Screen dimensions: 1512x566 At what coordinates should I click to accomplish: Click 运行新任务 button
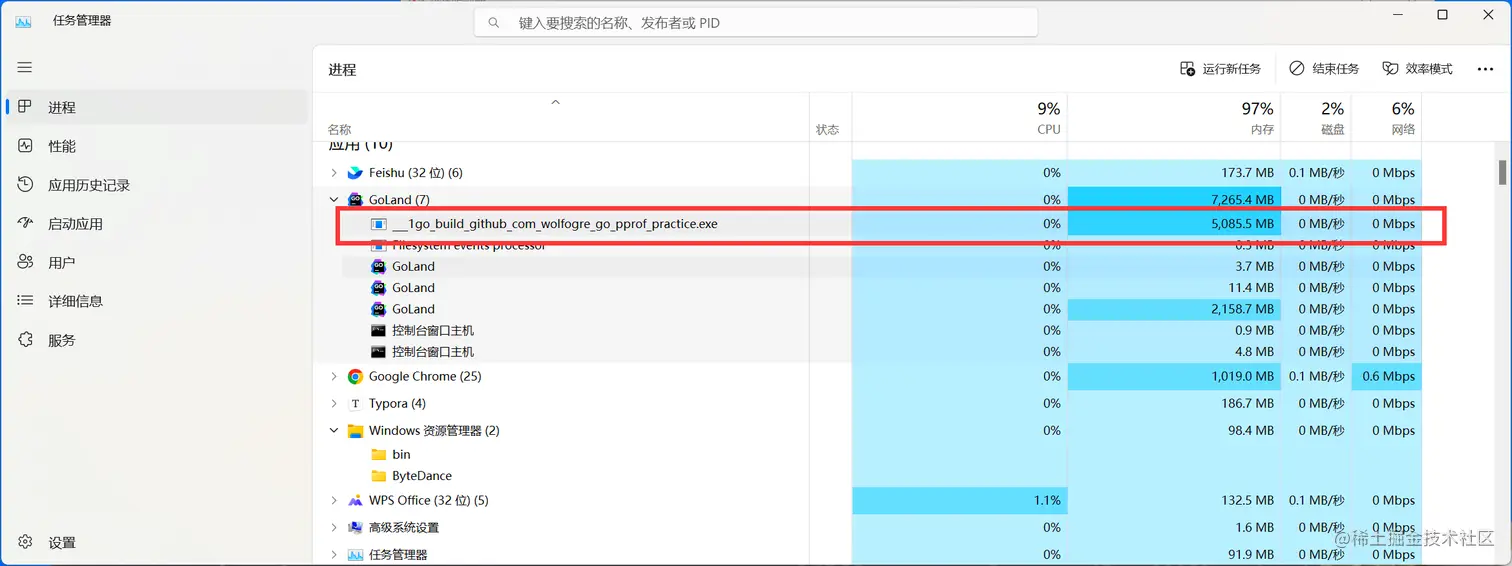click(1221, 69)
